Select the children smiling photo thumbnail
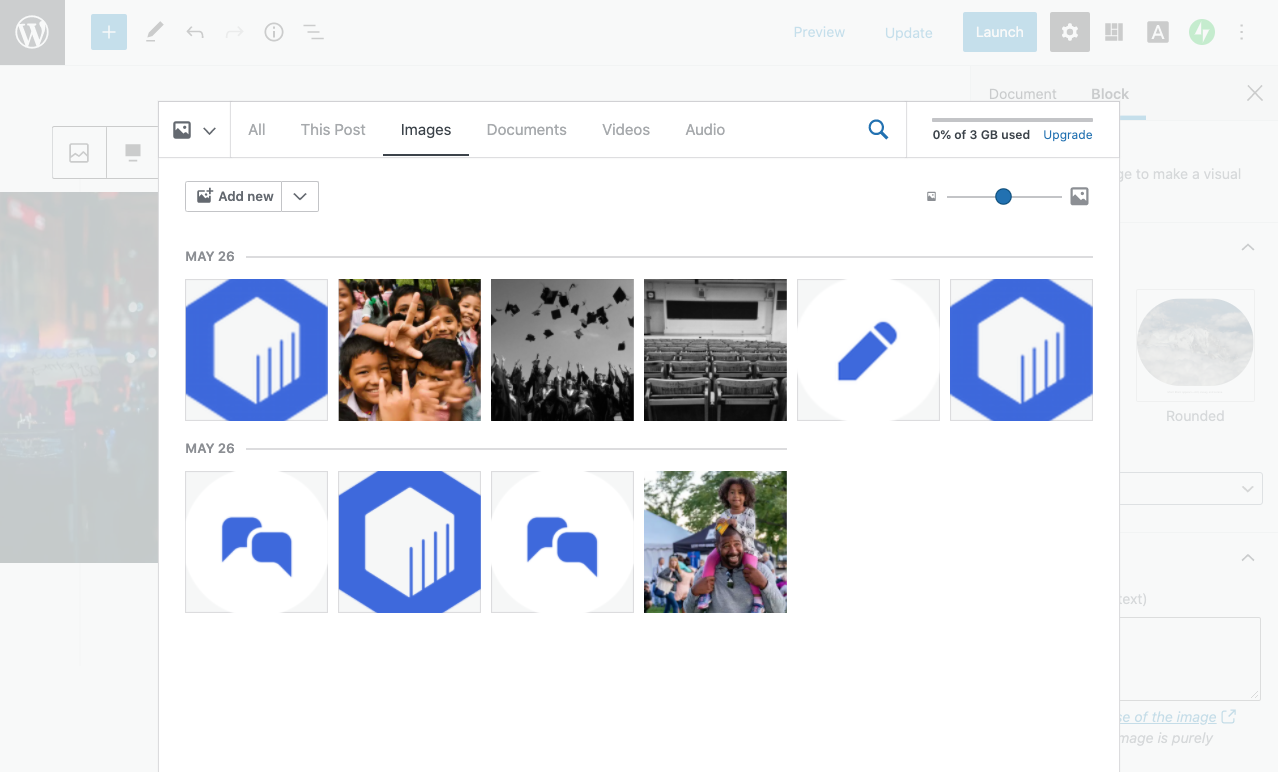Image resolution: width=1278 pixels, height=772 pixels. 409,350
